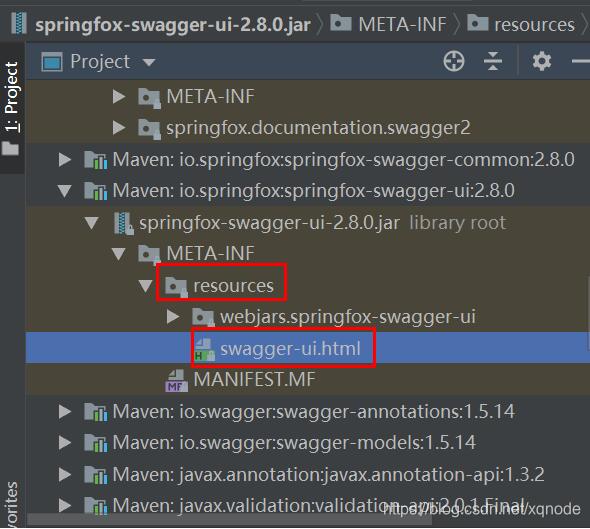The width and height of the screenshot is (590, 529).
Task: Open the 1: Project side tool tab
Action: click(x=12, y=97)
